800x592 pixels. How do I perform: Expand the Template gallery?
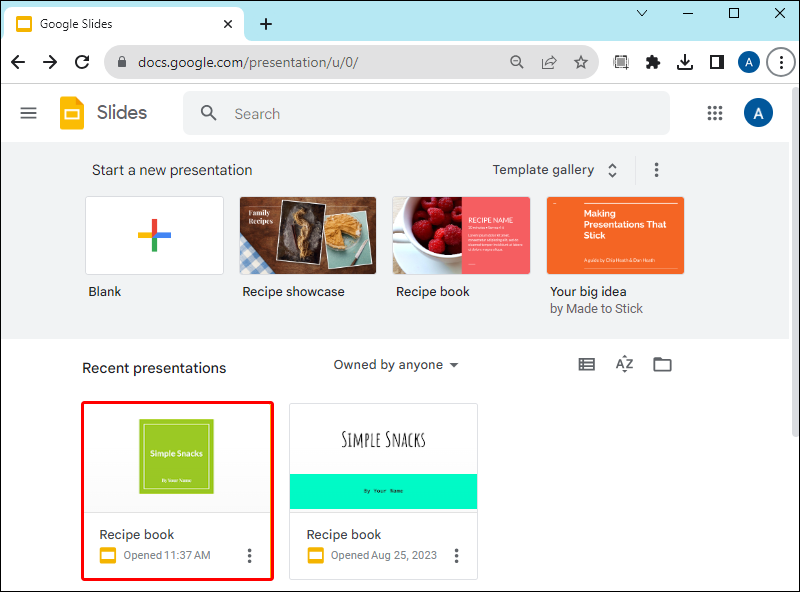tap(555, 170)
